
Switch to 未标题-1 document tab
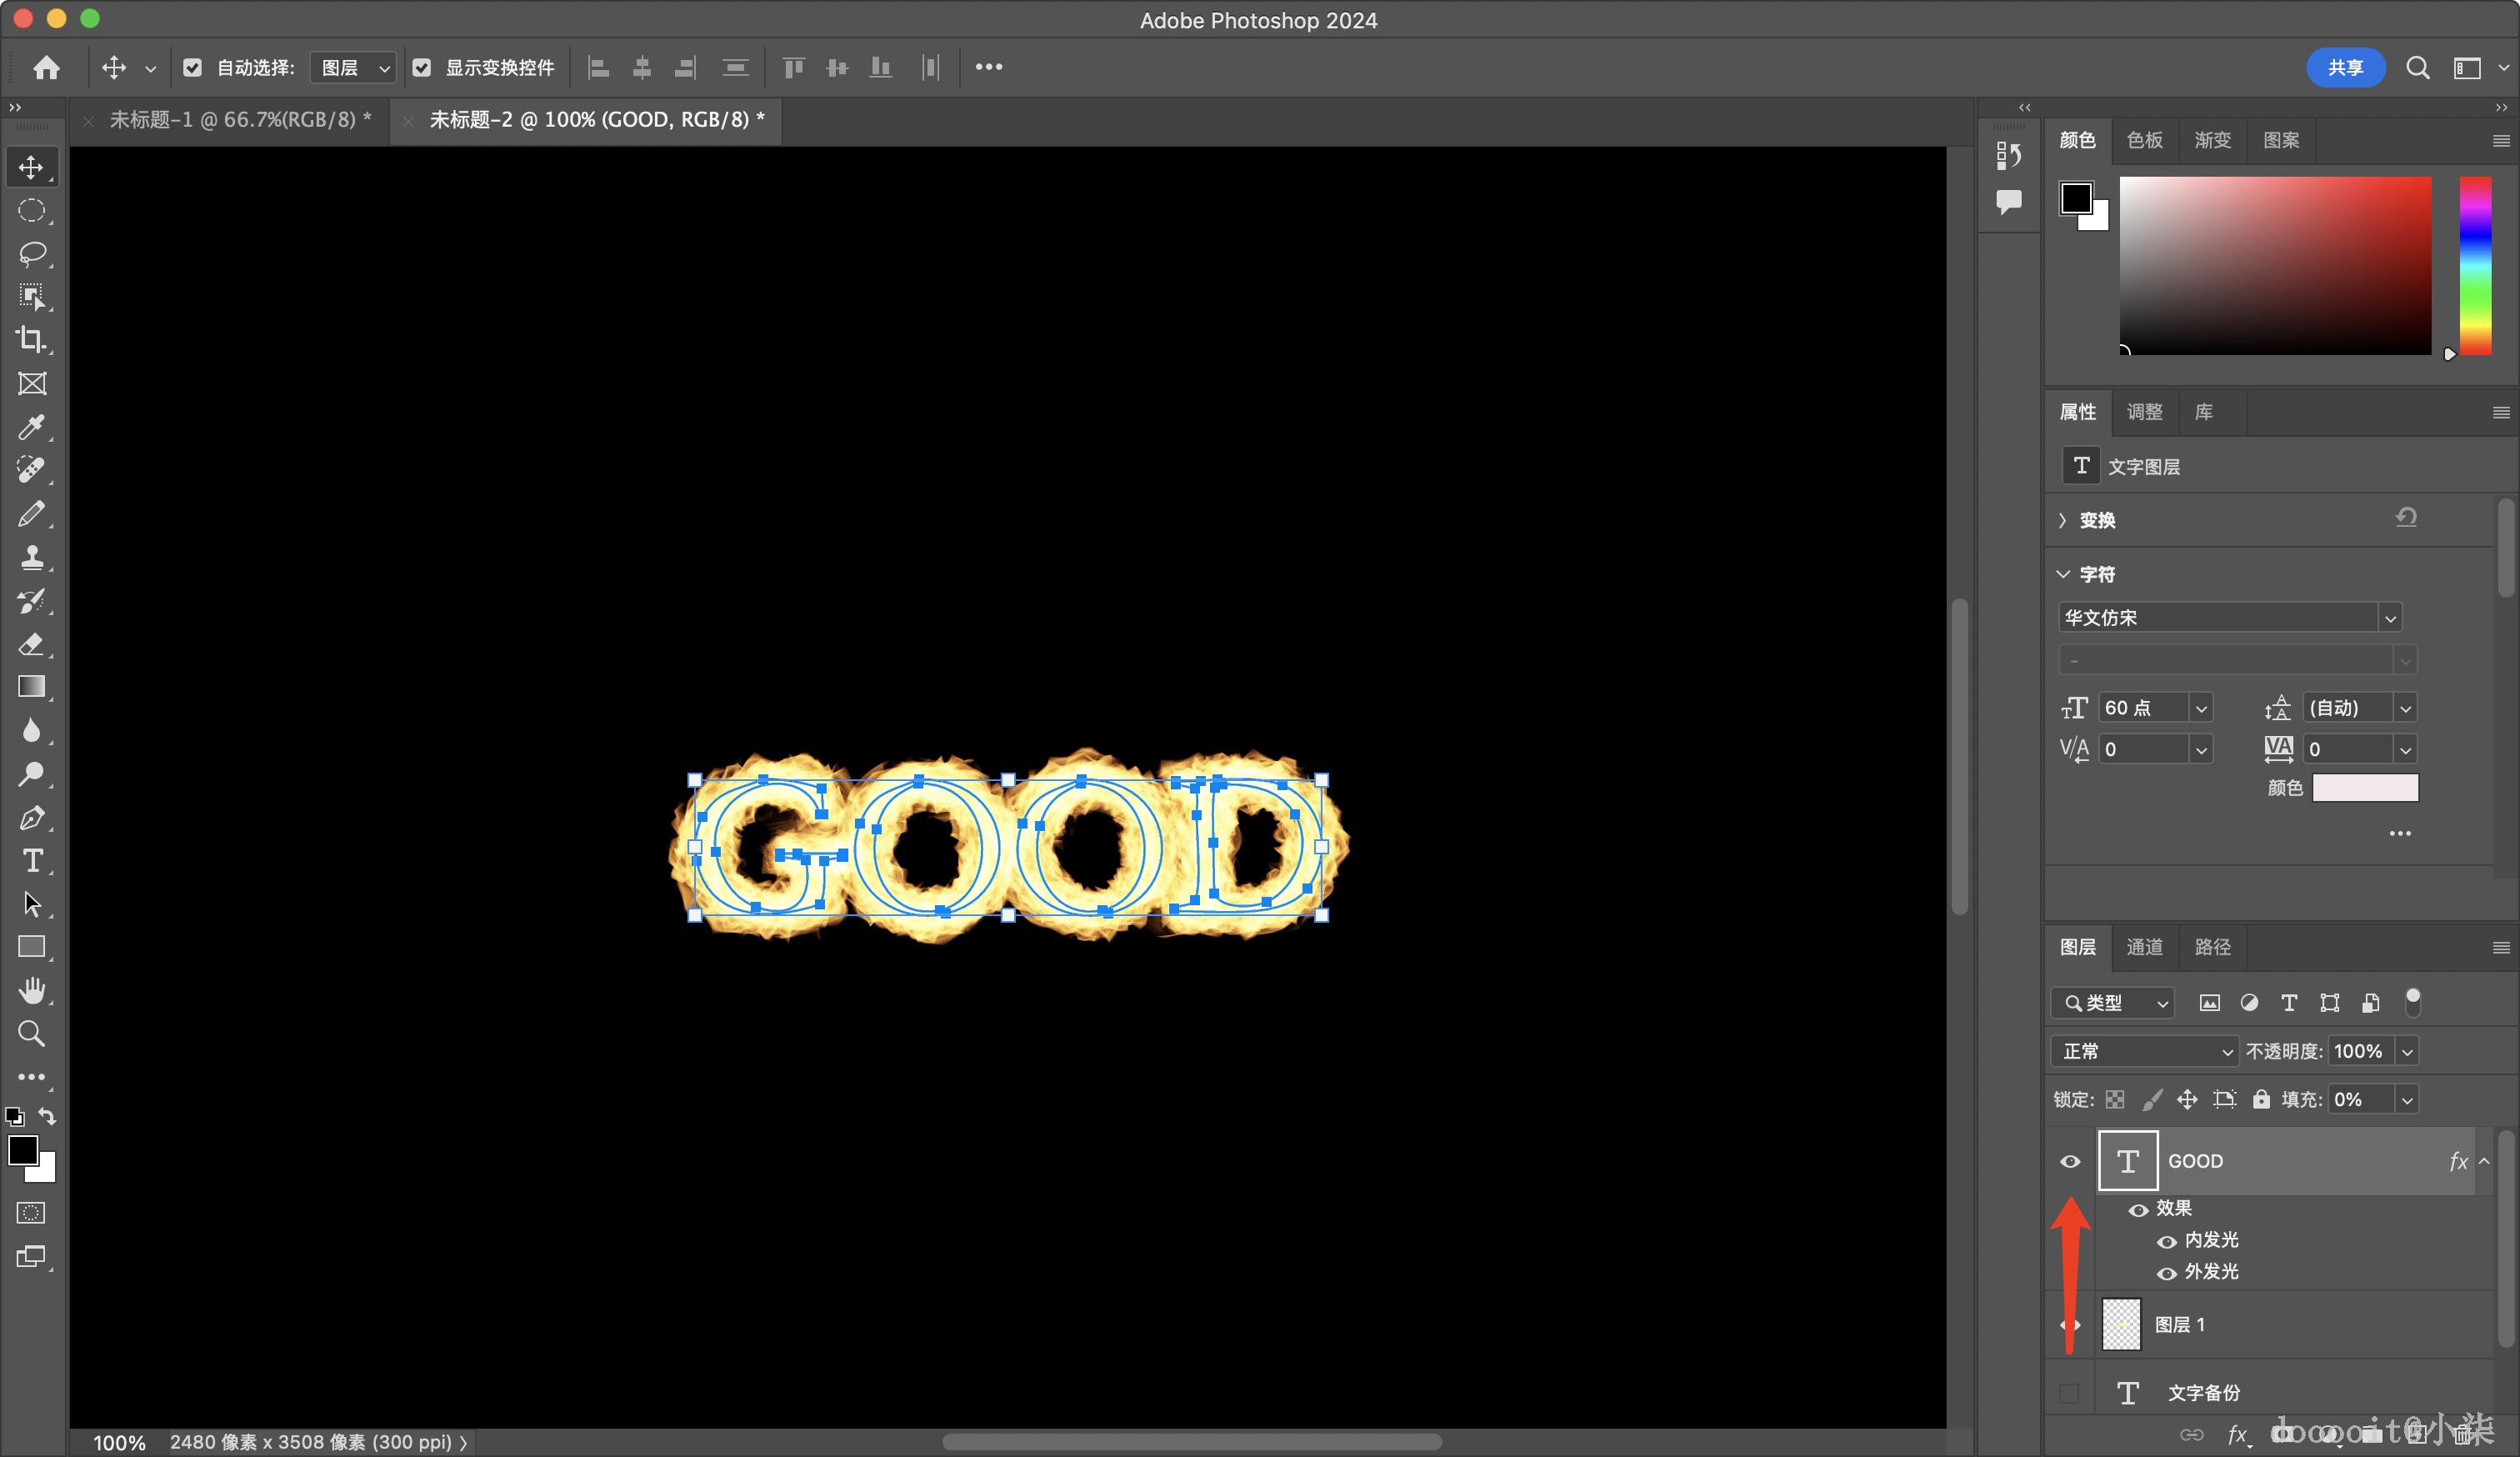click(x=240, y=120)
